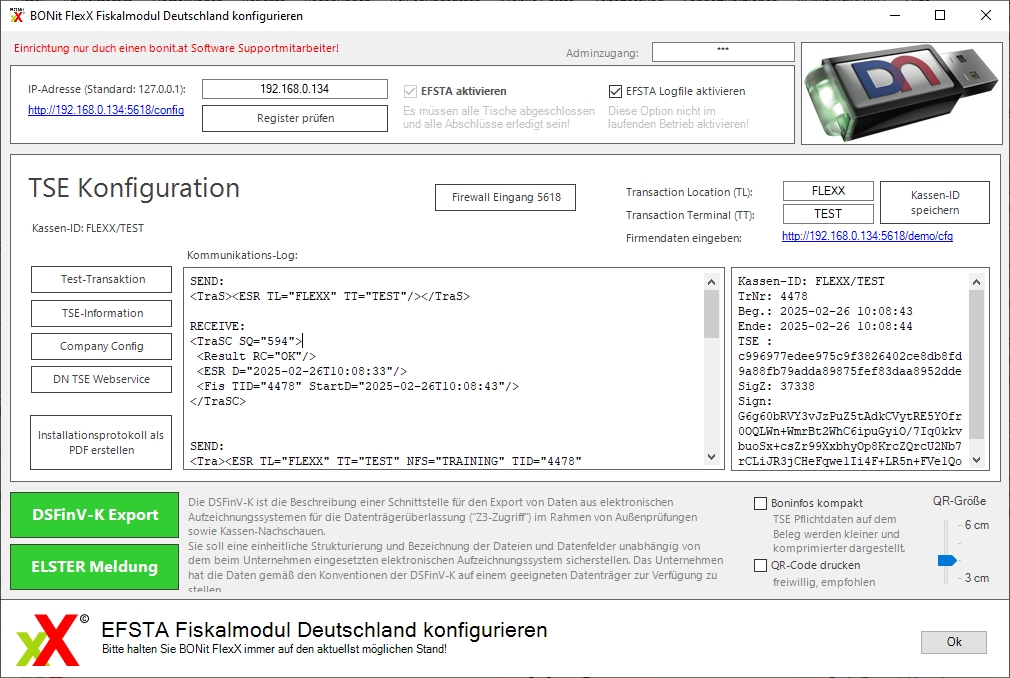
Task: Click the Adminzugang password field
Action: 723,52
